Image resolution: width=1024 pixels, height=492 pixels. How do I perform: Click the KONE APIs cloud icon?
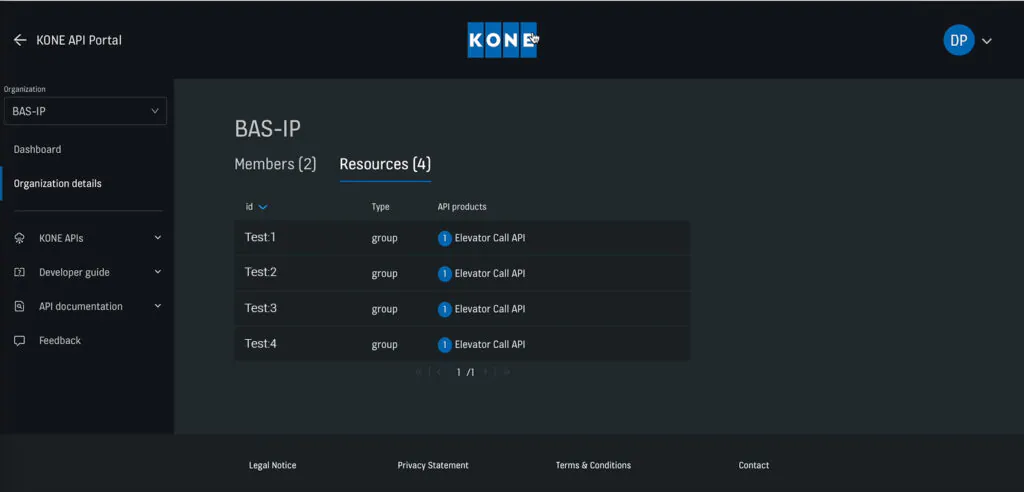click(19, 239)
